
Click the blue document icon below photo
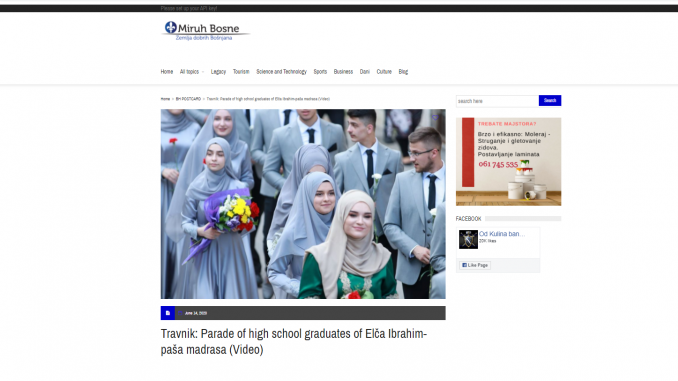(168, 313)
